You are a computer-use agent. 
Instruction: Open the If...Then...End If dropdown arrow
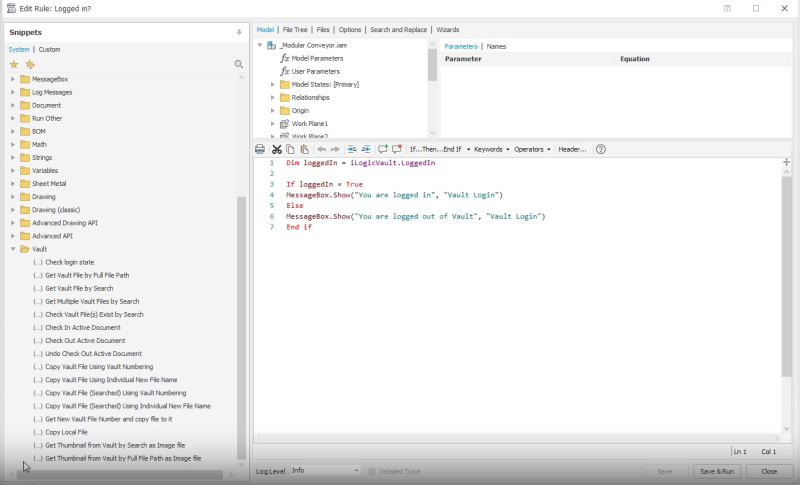click(468, 149)
